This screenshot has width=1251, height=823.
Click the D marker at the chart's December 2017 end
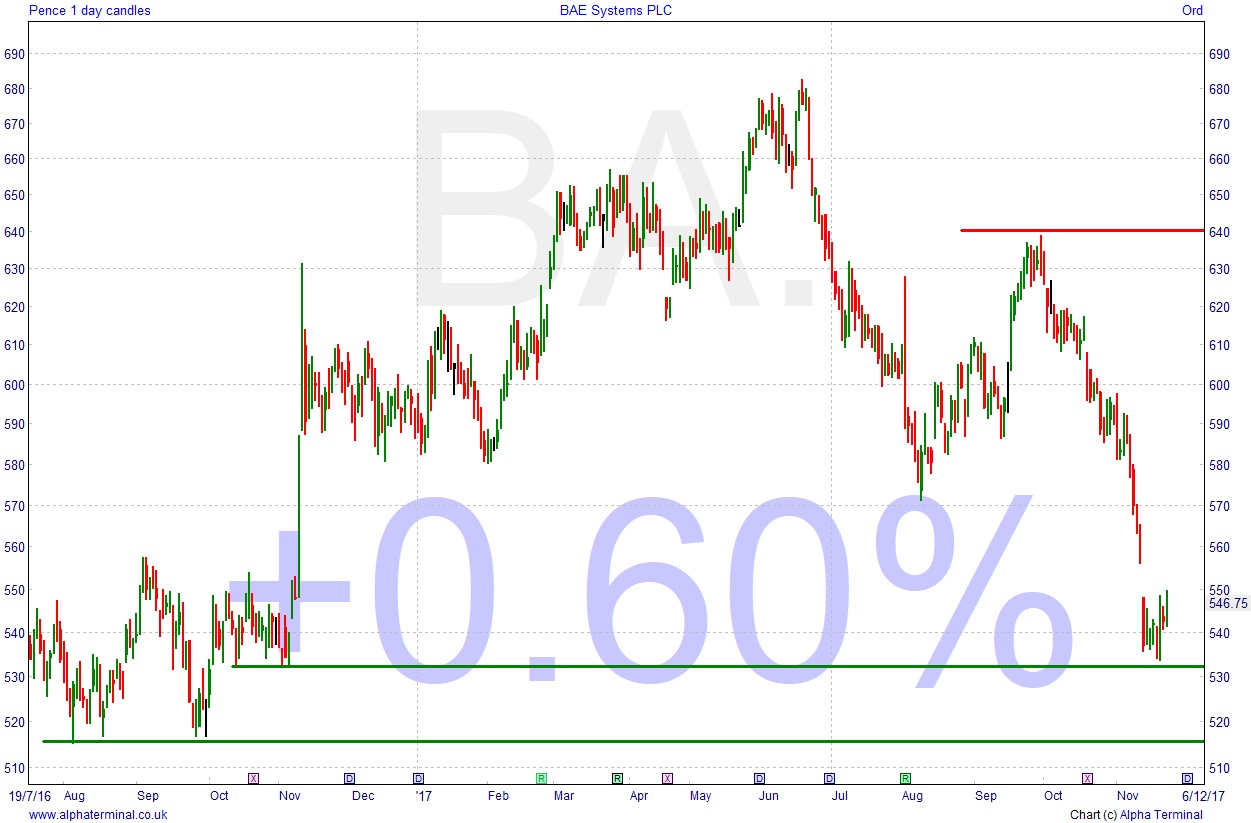pos(1187,778)
